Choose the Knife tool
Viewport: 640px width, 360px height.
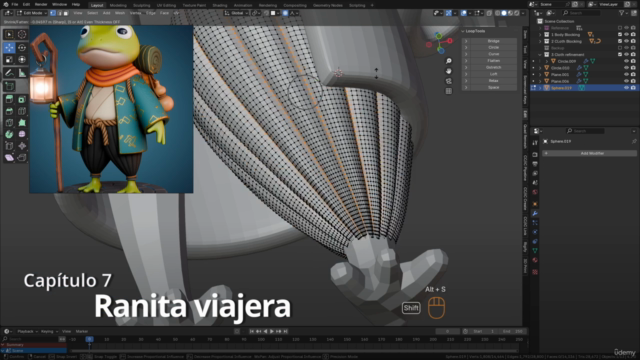(x=9, y=122)
